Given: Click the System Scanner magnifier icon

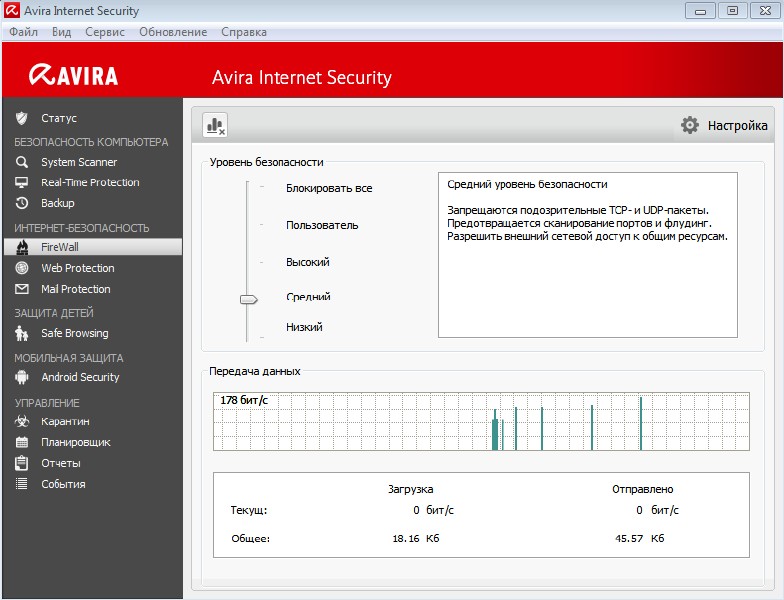Looking at the screenshot, I should coord(22,162).
